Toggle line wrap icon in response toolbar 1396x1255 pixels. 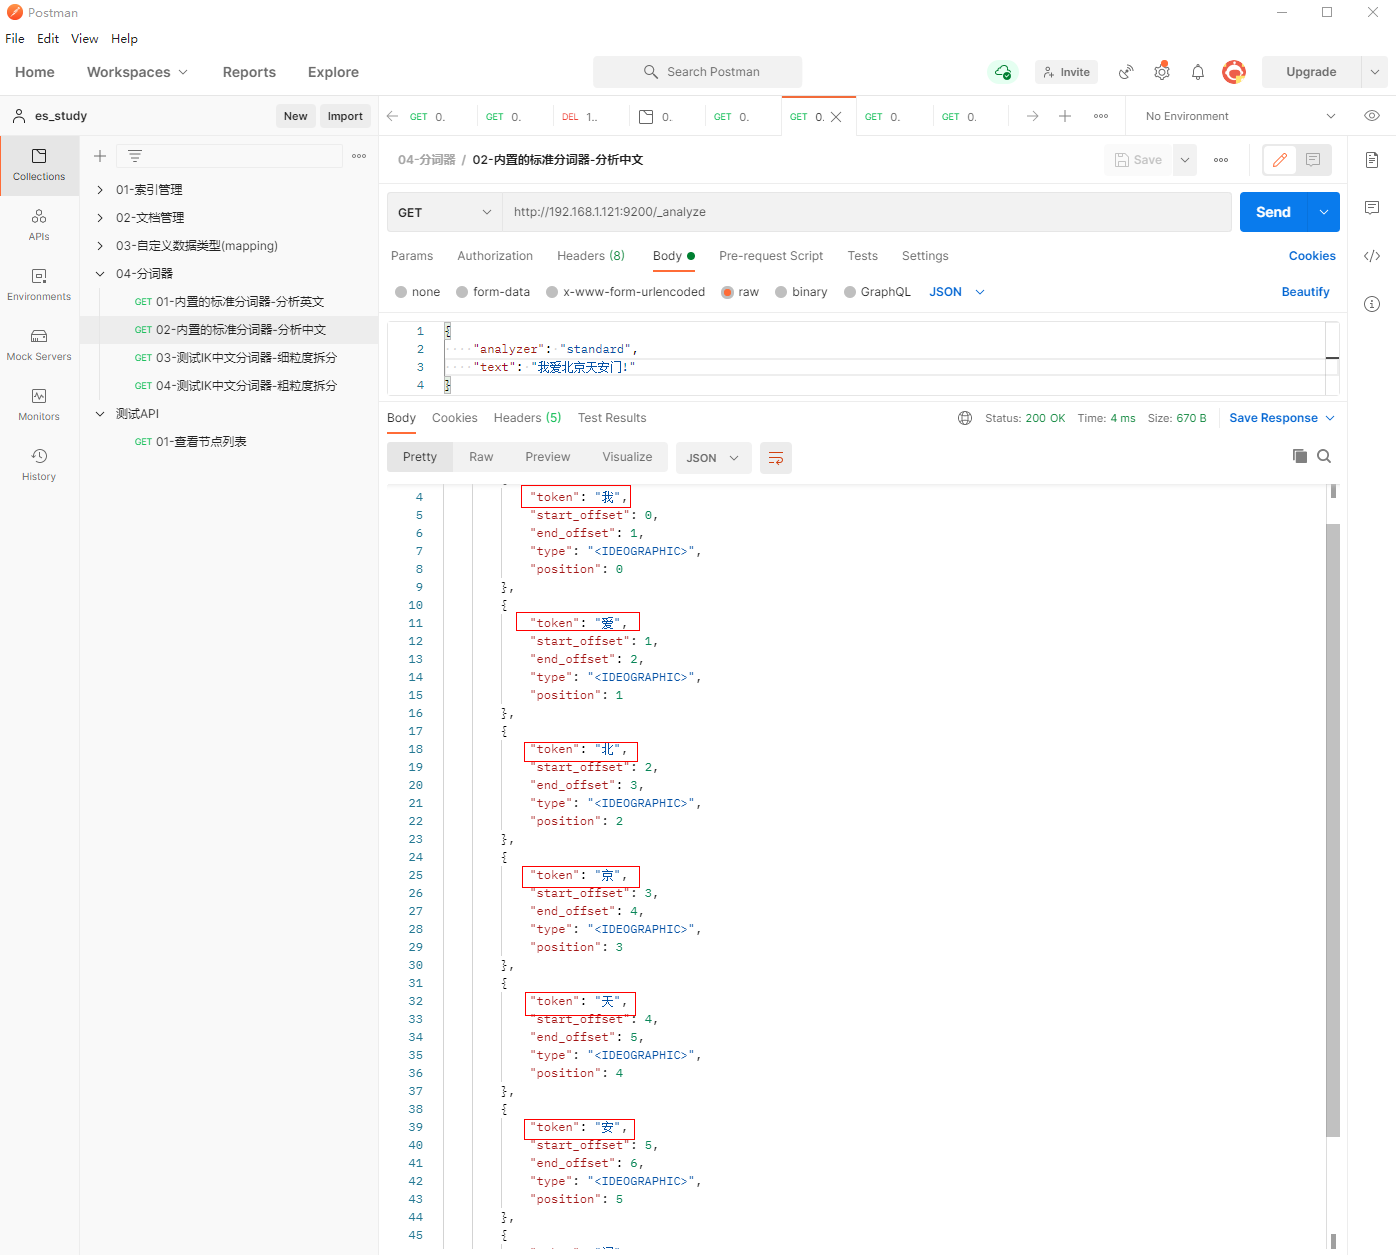click(x=775, y=458)
